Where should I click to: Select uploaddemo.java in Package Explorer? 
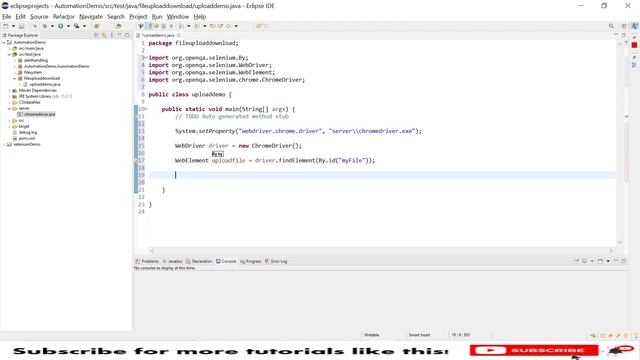click(44, 84)
